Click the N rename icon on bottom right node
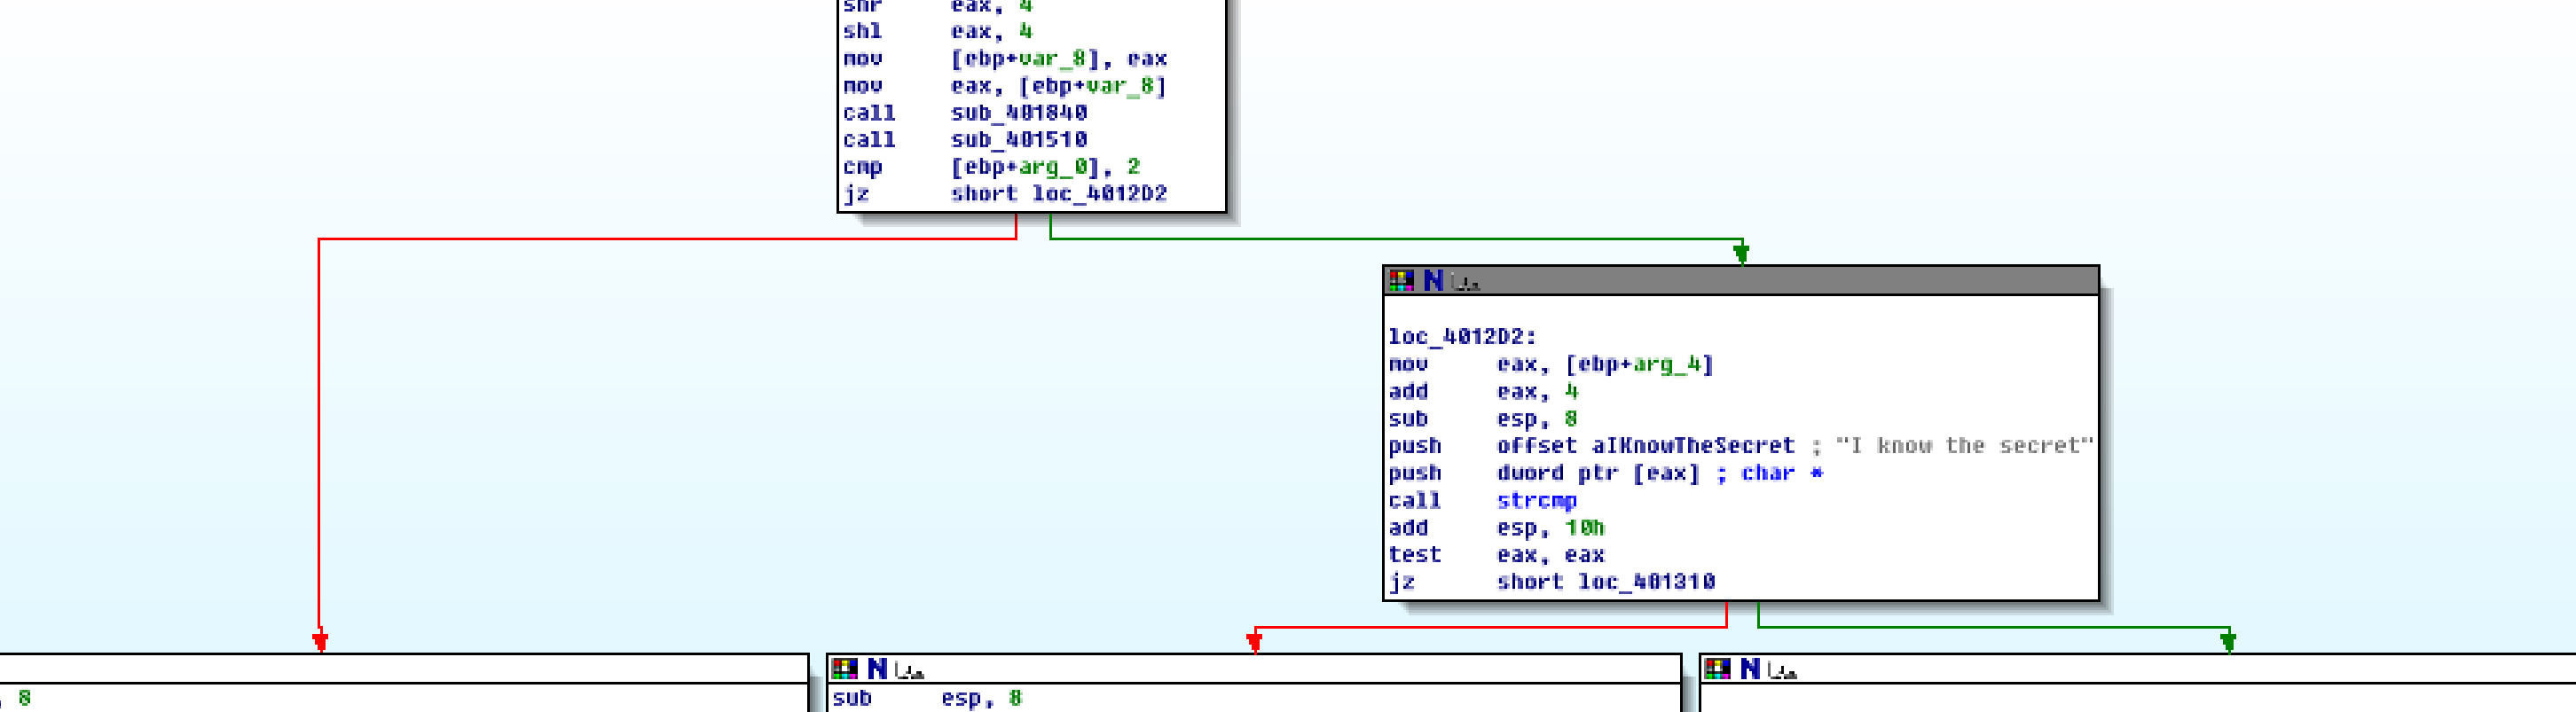2576x712 pixels. (x=1750, y=669)
